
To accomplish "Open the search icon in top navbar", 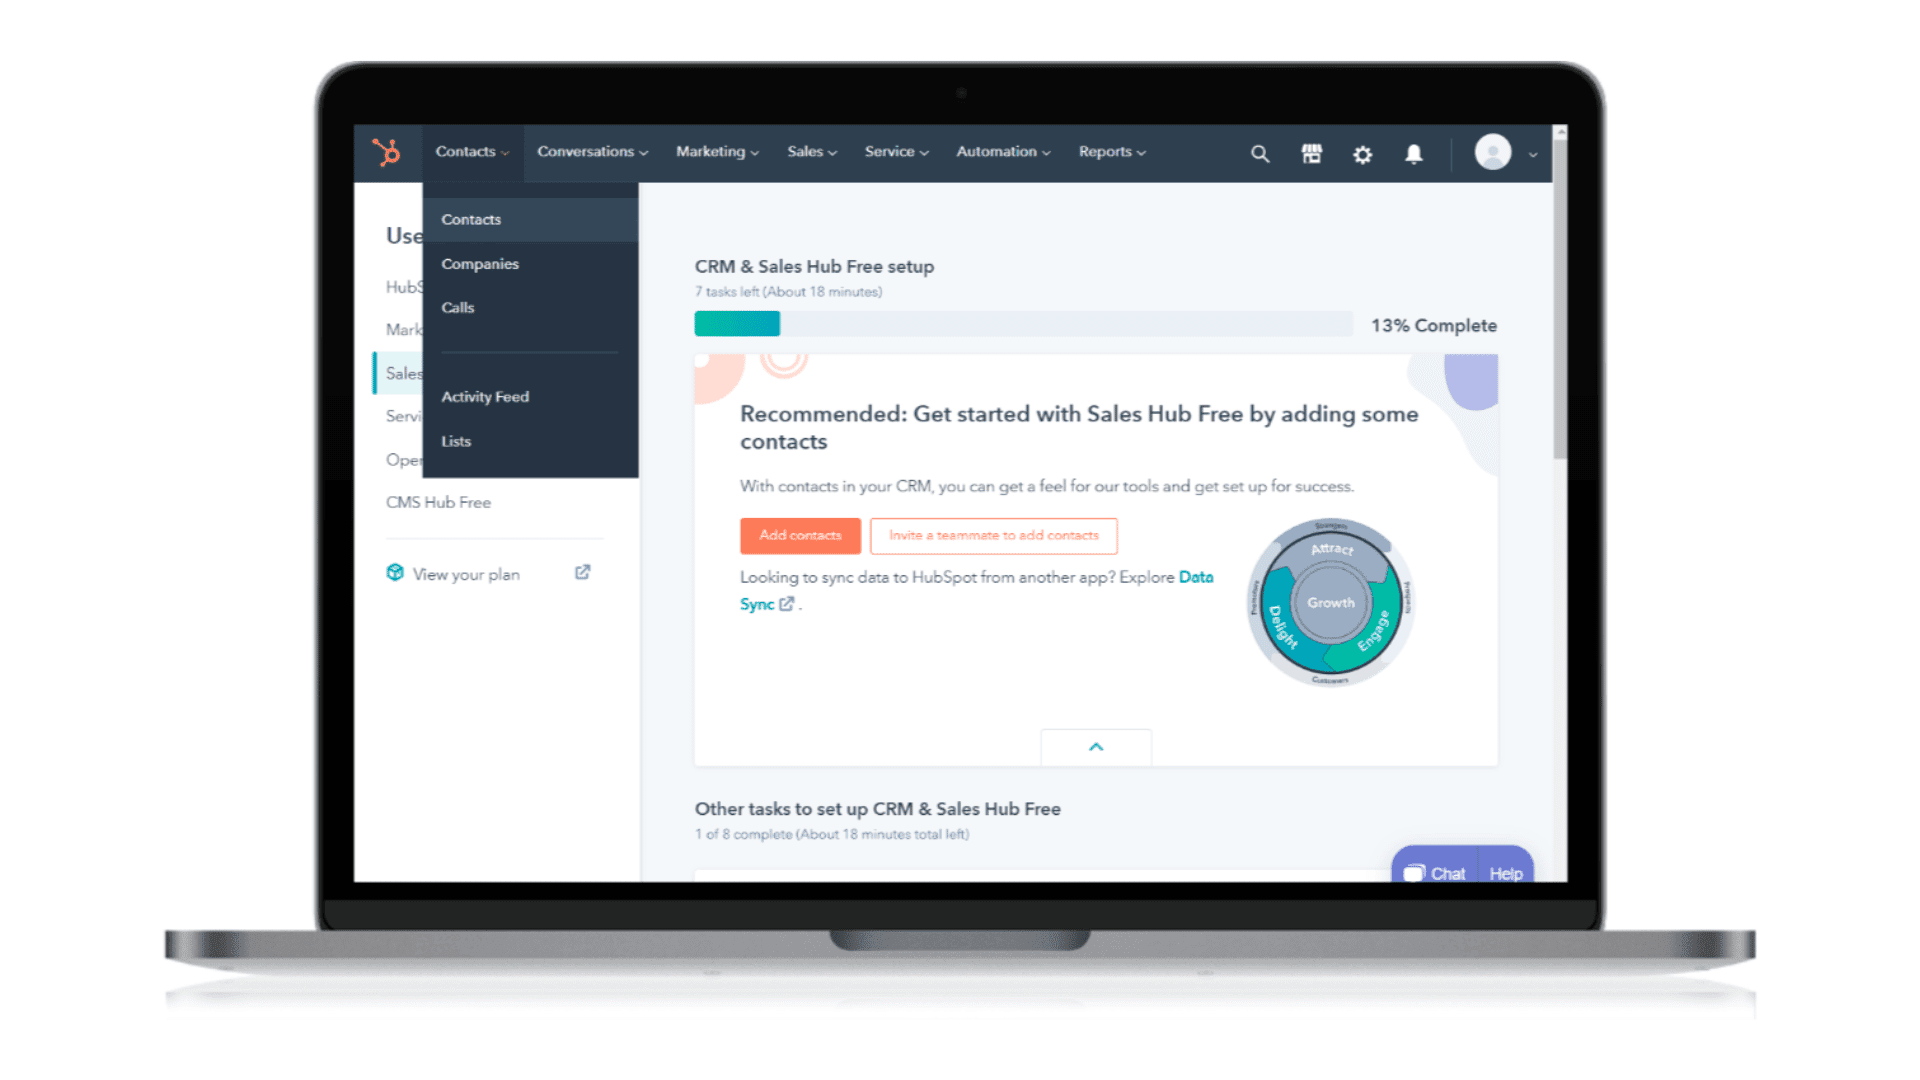I will 1257,152.
